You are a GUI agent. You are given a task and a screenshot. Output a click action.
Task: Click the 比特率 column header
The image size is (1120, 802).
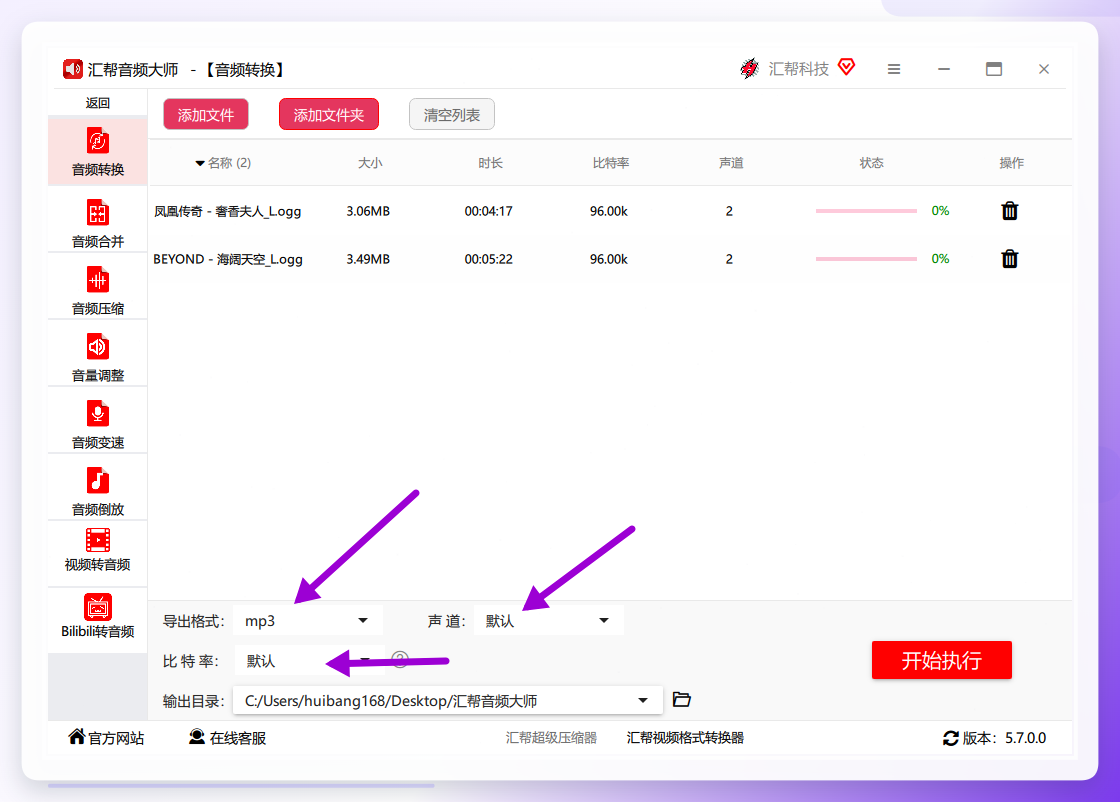(x=611, y=163)
